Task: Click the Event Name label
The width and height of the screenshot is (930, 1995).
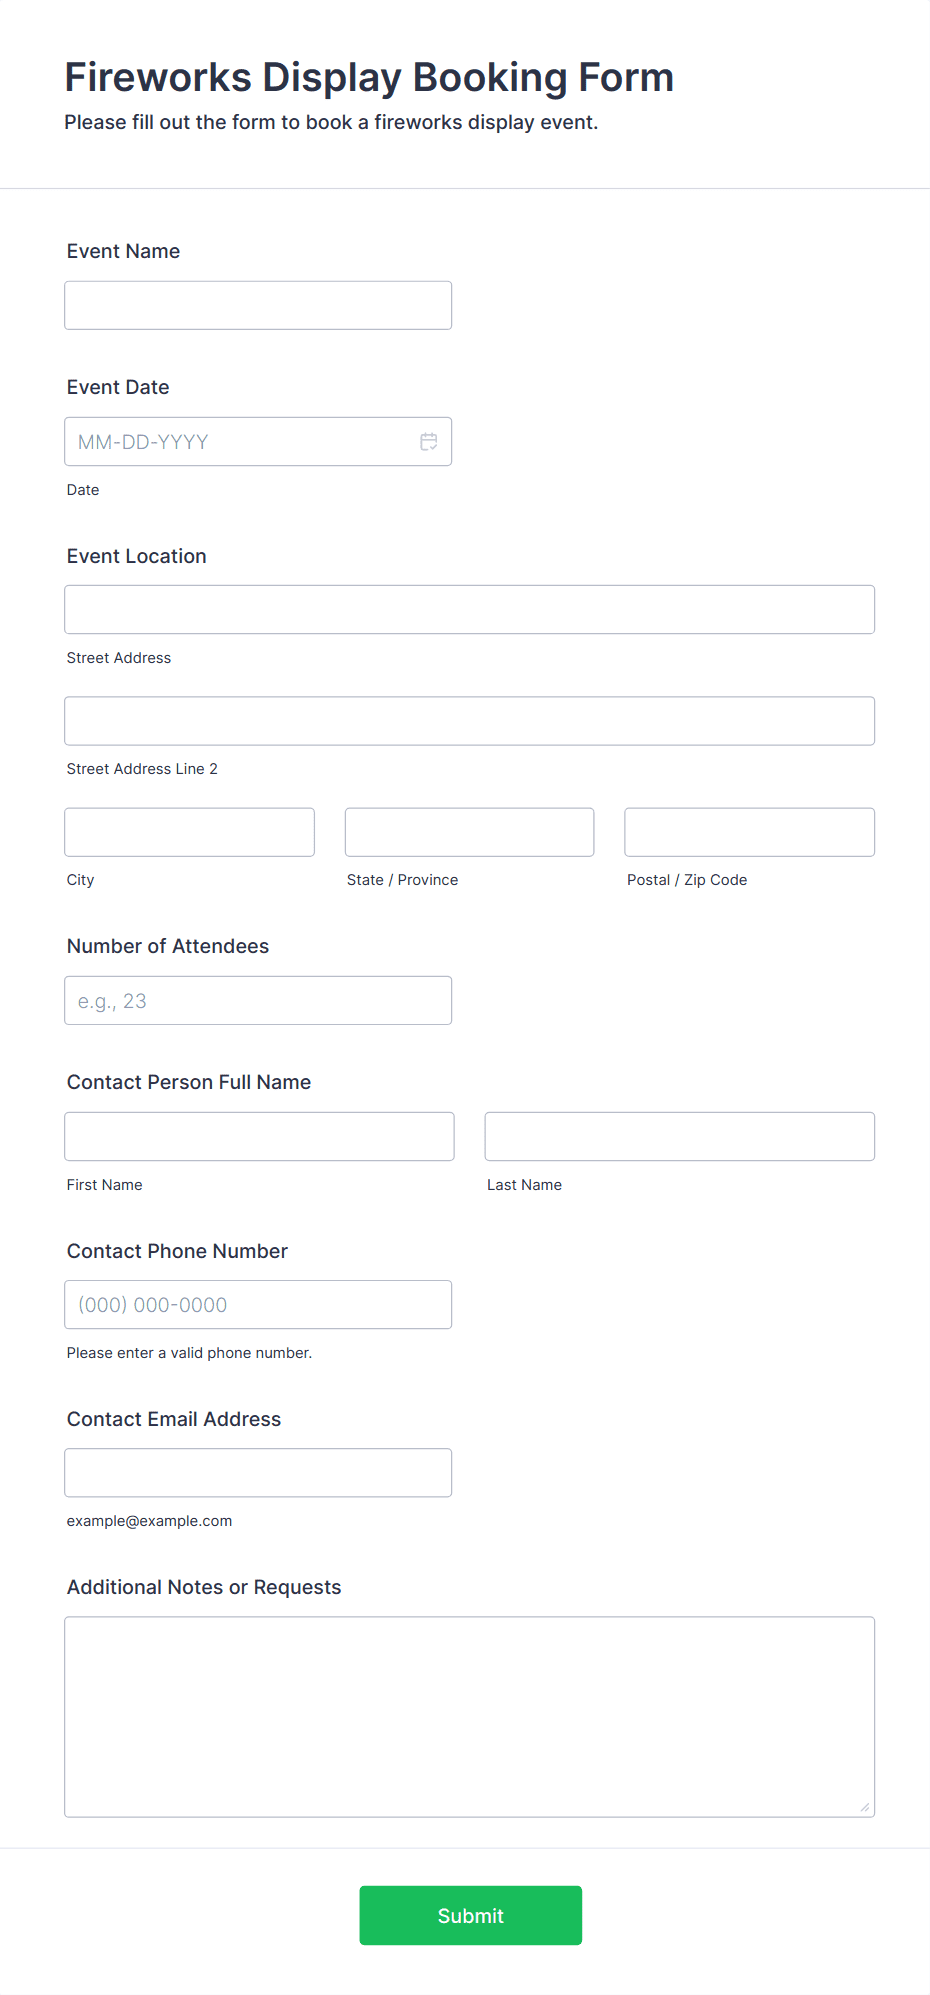Action: (x=123, y=252)
